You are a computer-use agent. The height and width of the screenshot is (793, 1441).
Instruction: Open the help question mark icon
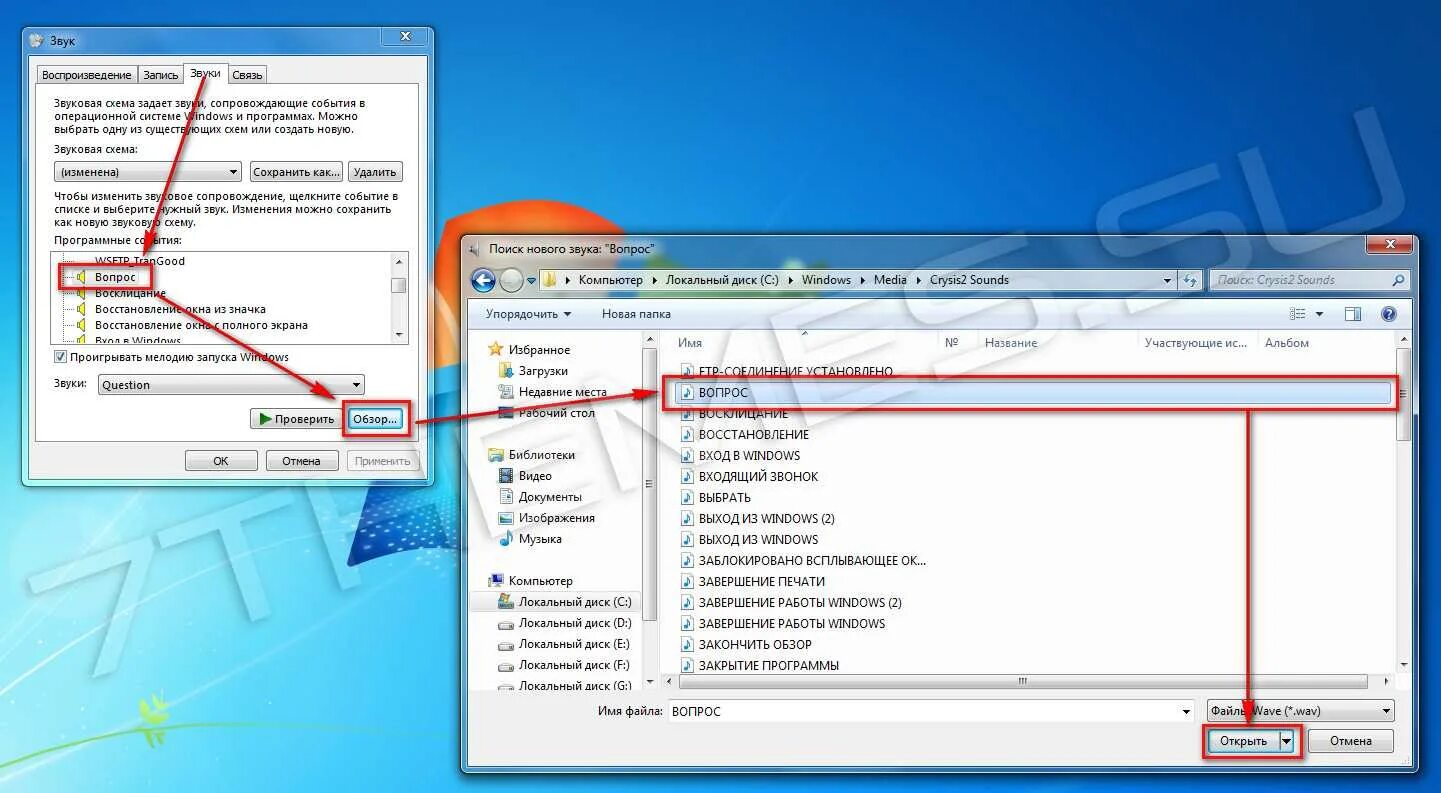[1388, 314]
